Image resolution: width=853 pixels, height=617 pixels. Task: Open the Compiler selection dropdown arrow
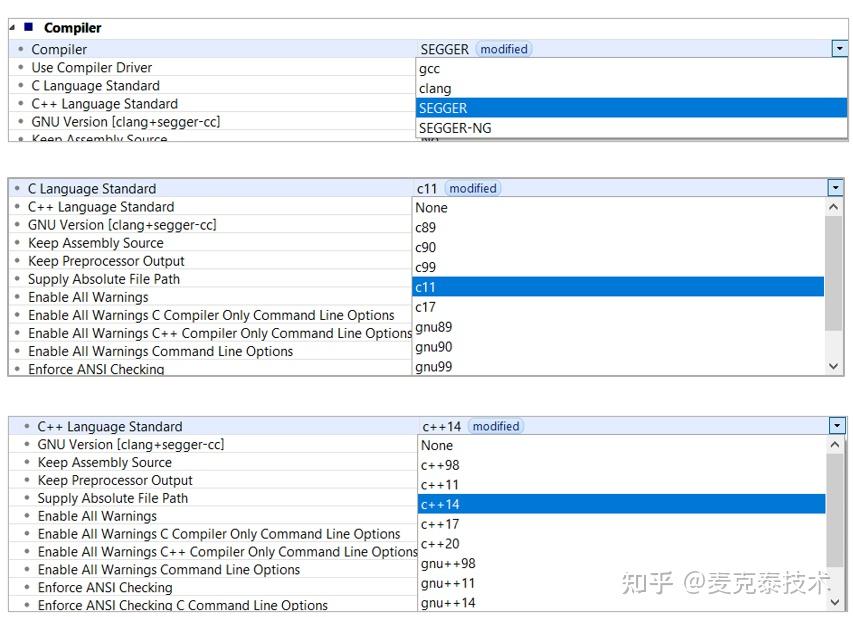click(839, 48)
